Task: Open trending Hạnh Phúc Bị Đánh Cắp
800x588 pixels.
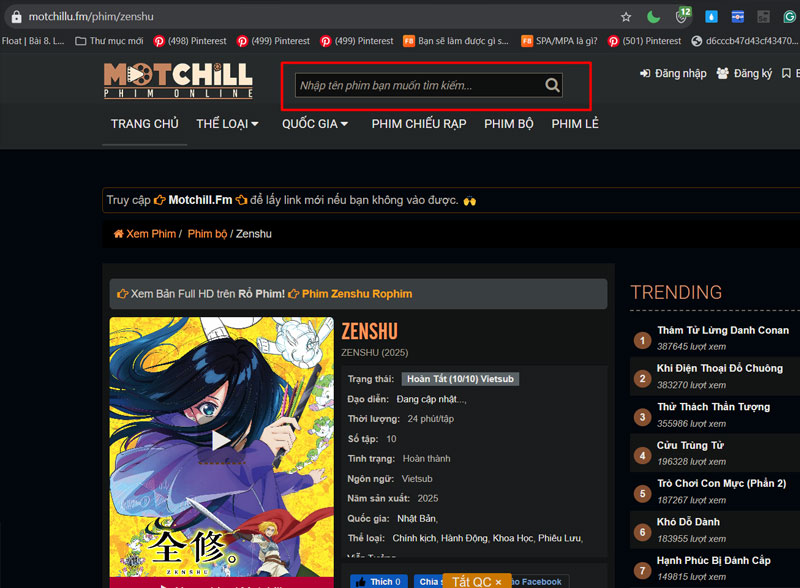Action: coord(713,560)
